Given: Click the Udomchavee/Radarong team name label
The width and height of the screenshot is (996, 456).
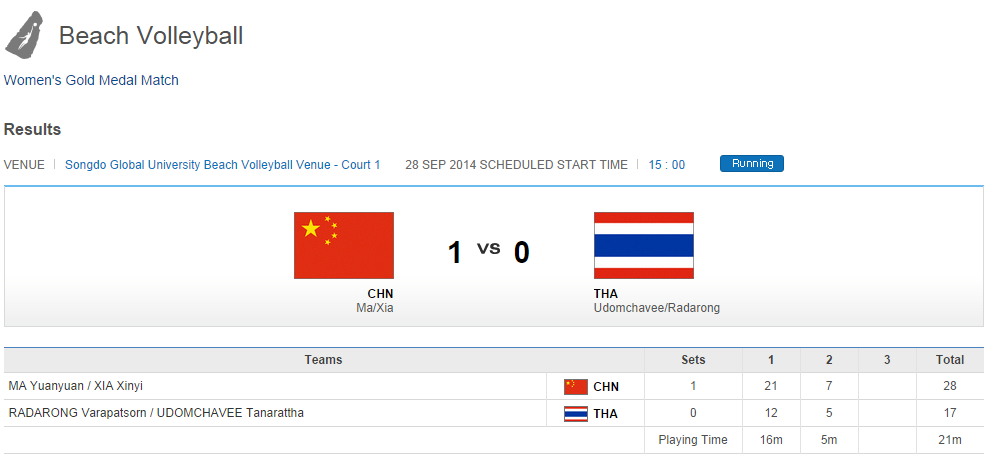Looking at the screenshot, I should [x=656, y=308].
